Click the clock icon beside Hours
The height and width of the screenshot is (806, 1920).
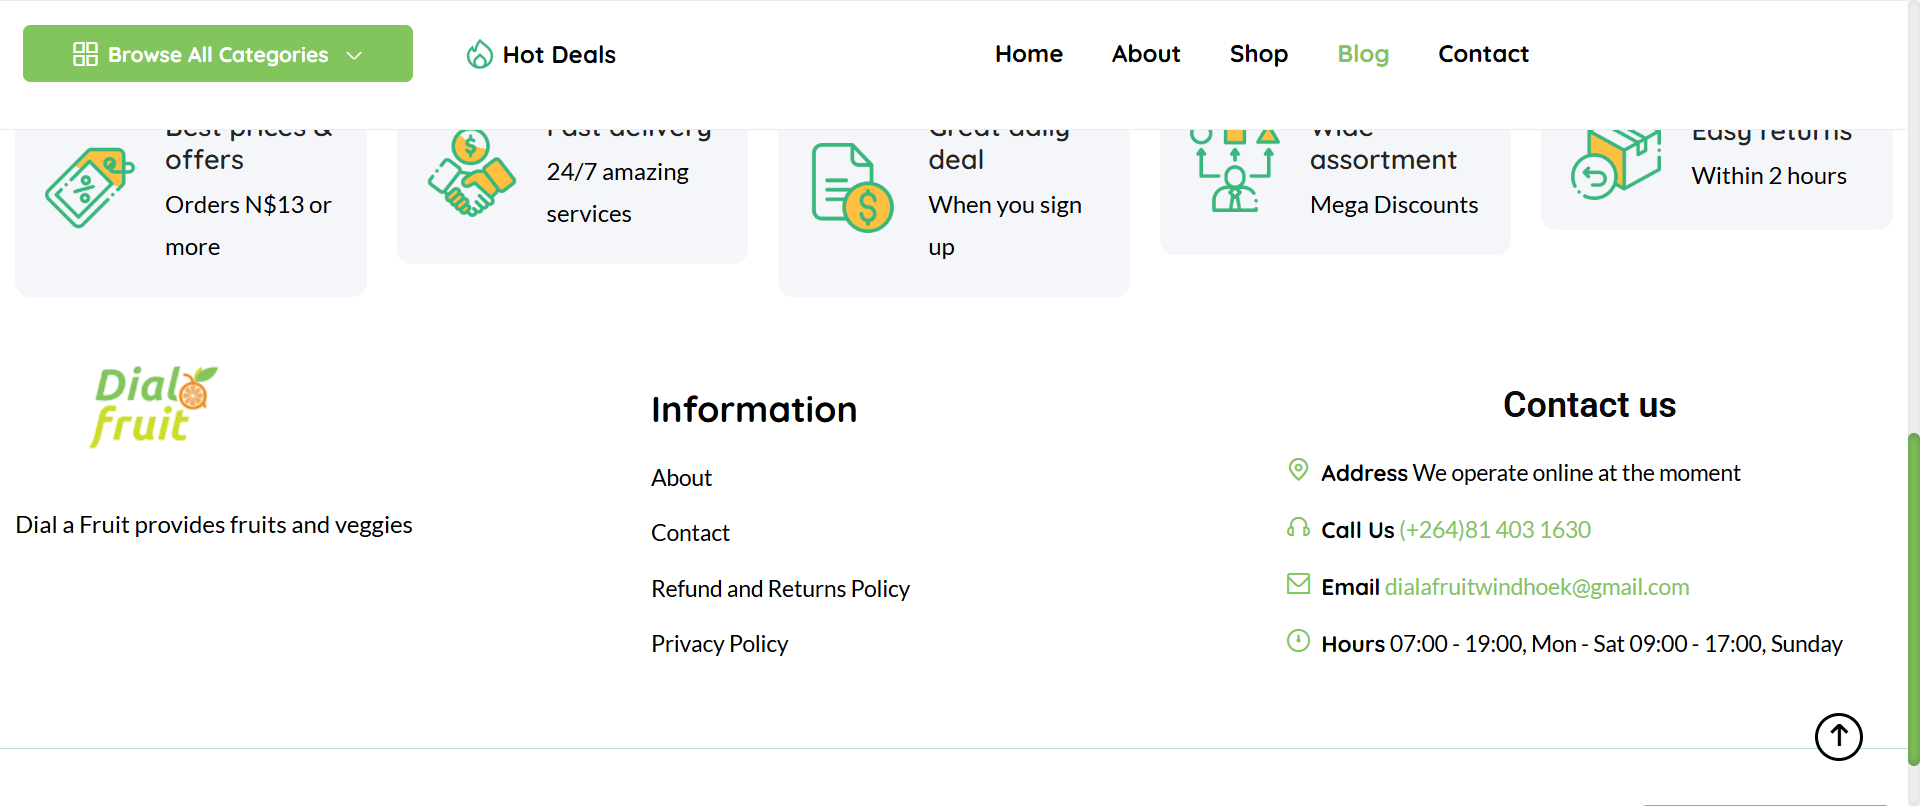pyautogui.click(x=1298, y=641)
